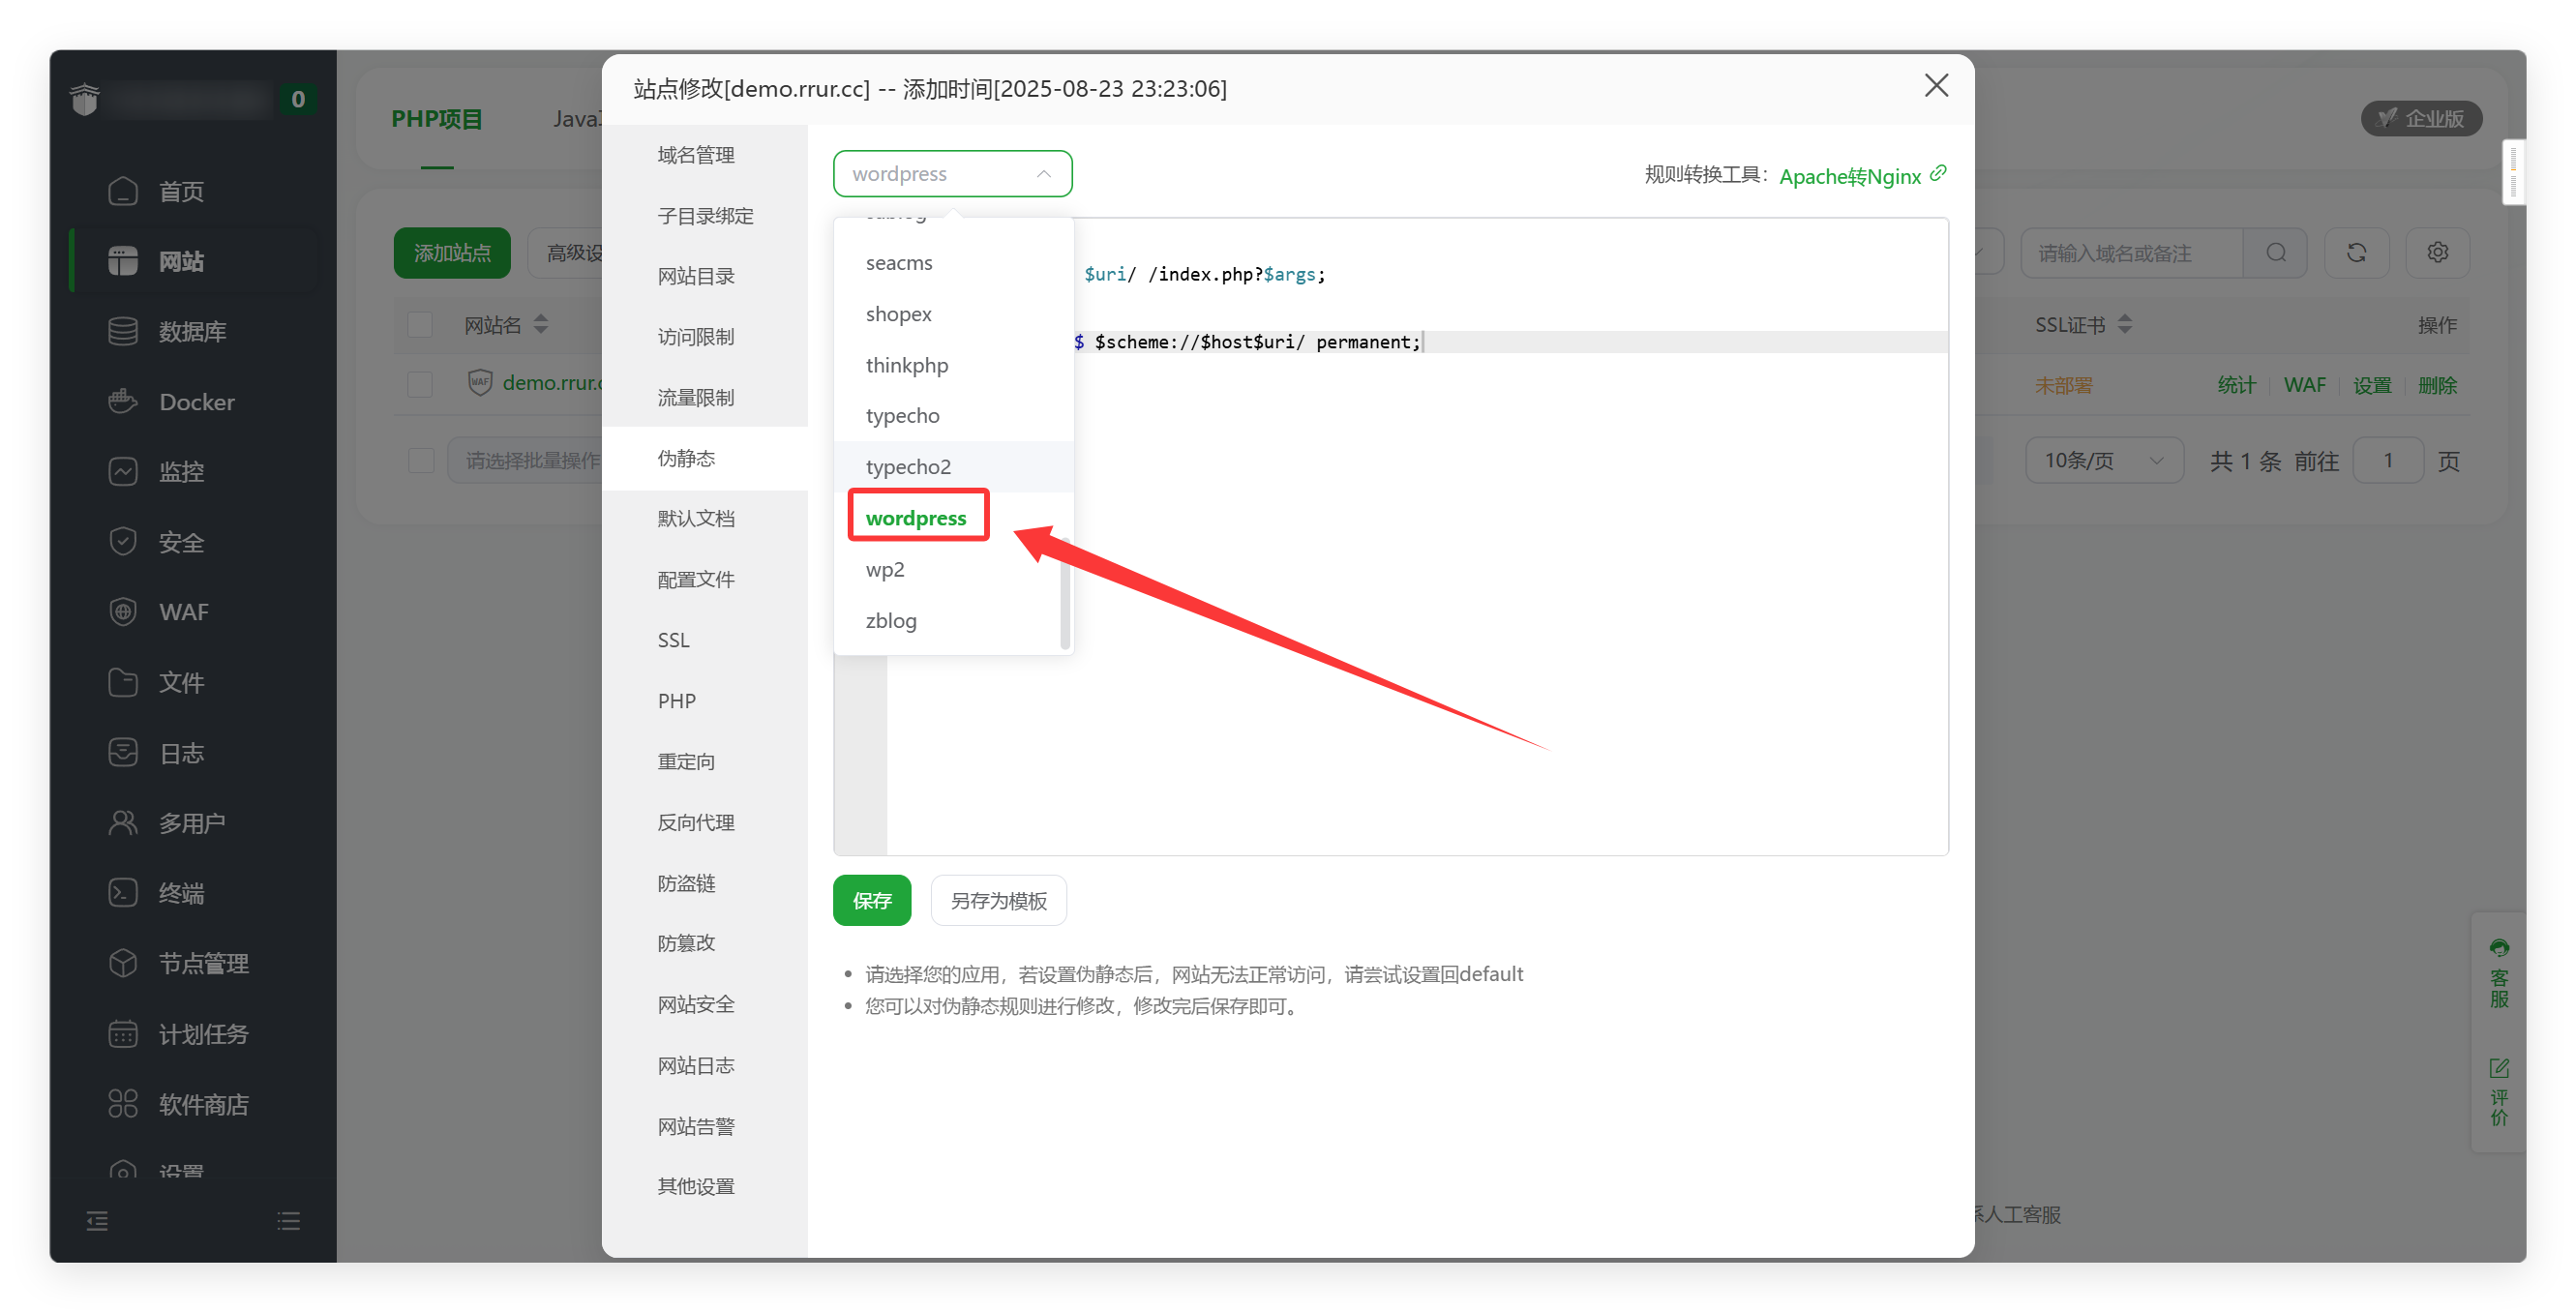Open the WAF globe shield icon
The height and width of the screenshot is (1312, 2576).
tap(122, 612)
